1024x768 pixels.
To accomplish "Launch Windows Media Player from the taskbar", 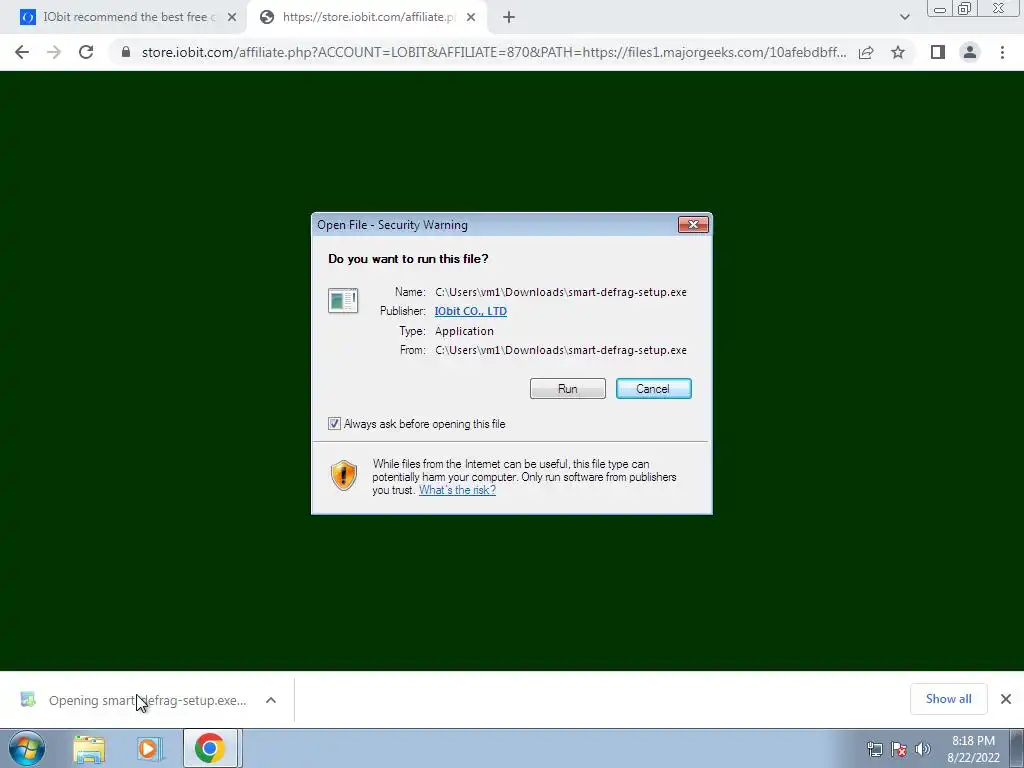I will click(x=149, y=748).
